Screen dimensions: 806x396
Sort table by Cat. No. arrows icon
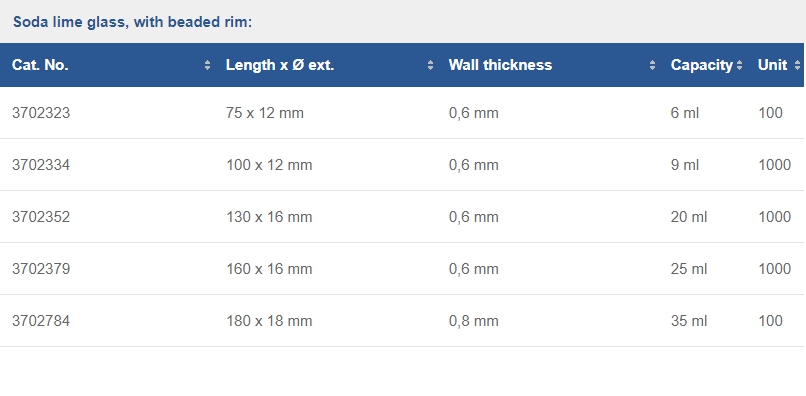[x=207, y=65]
